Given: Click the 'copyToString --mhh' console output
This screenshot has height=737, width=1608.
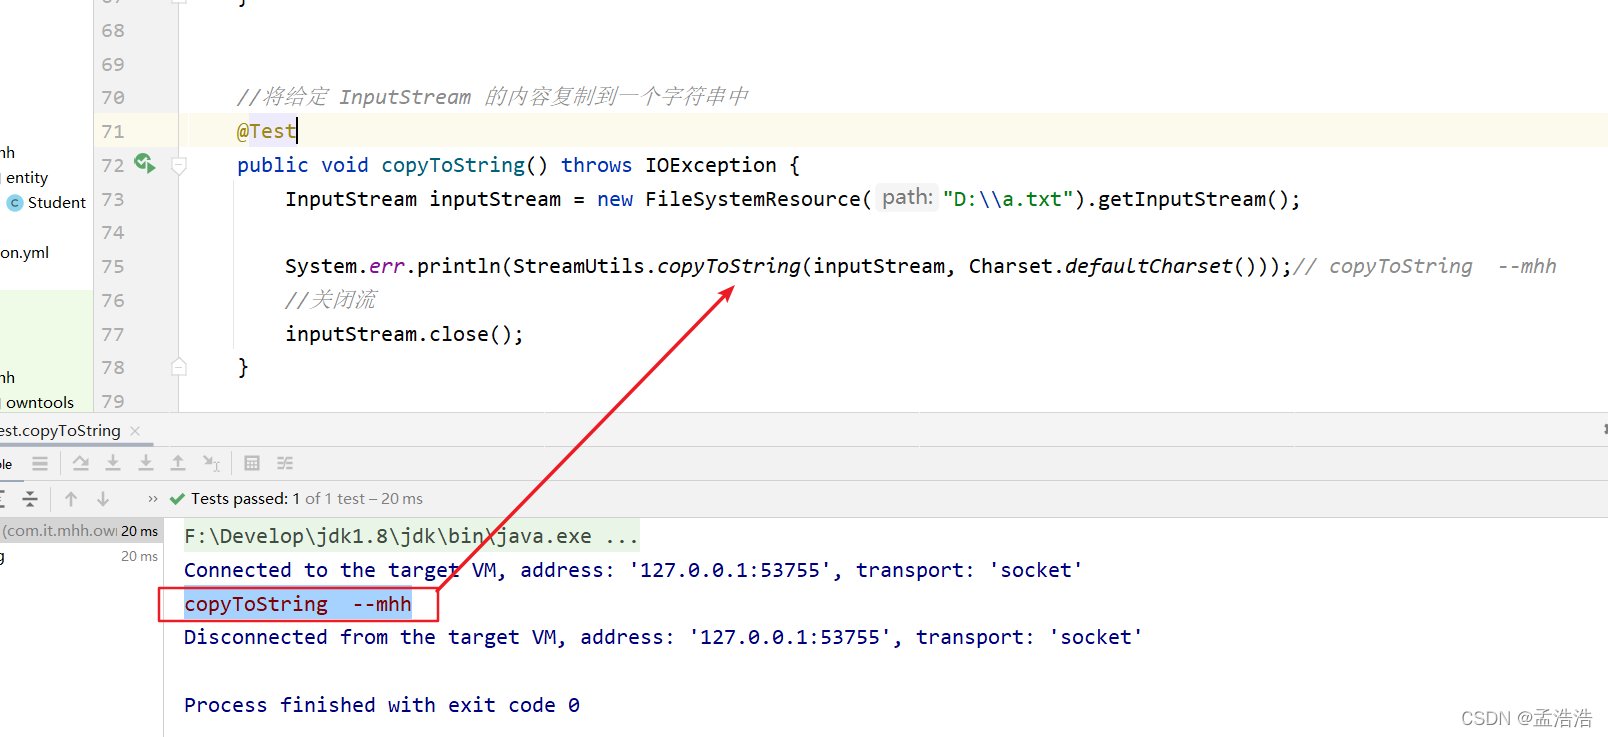Looking at the screenshot, I should (298, 604).
